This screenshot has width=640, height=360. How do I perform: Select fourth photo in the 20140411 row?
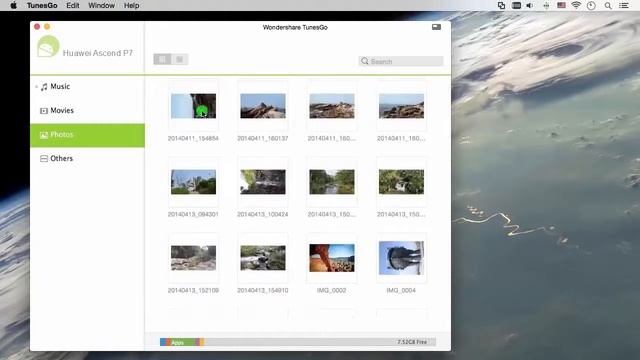coord(401,106)
